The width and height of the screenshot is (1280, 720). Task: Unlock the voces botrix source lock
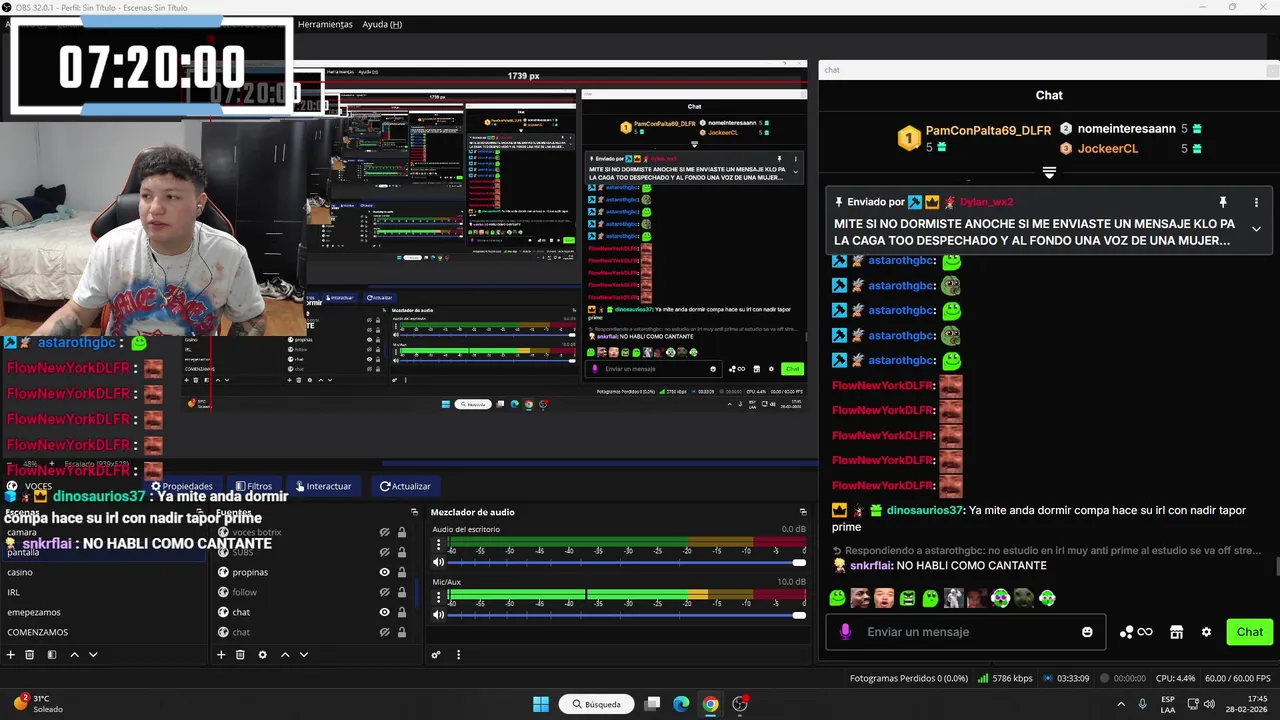click(402, 532)
